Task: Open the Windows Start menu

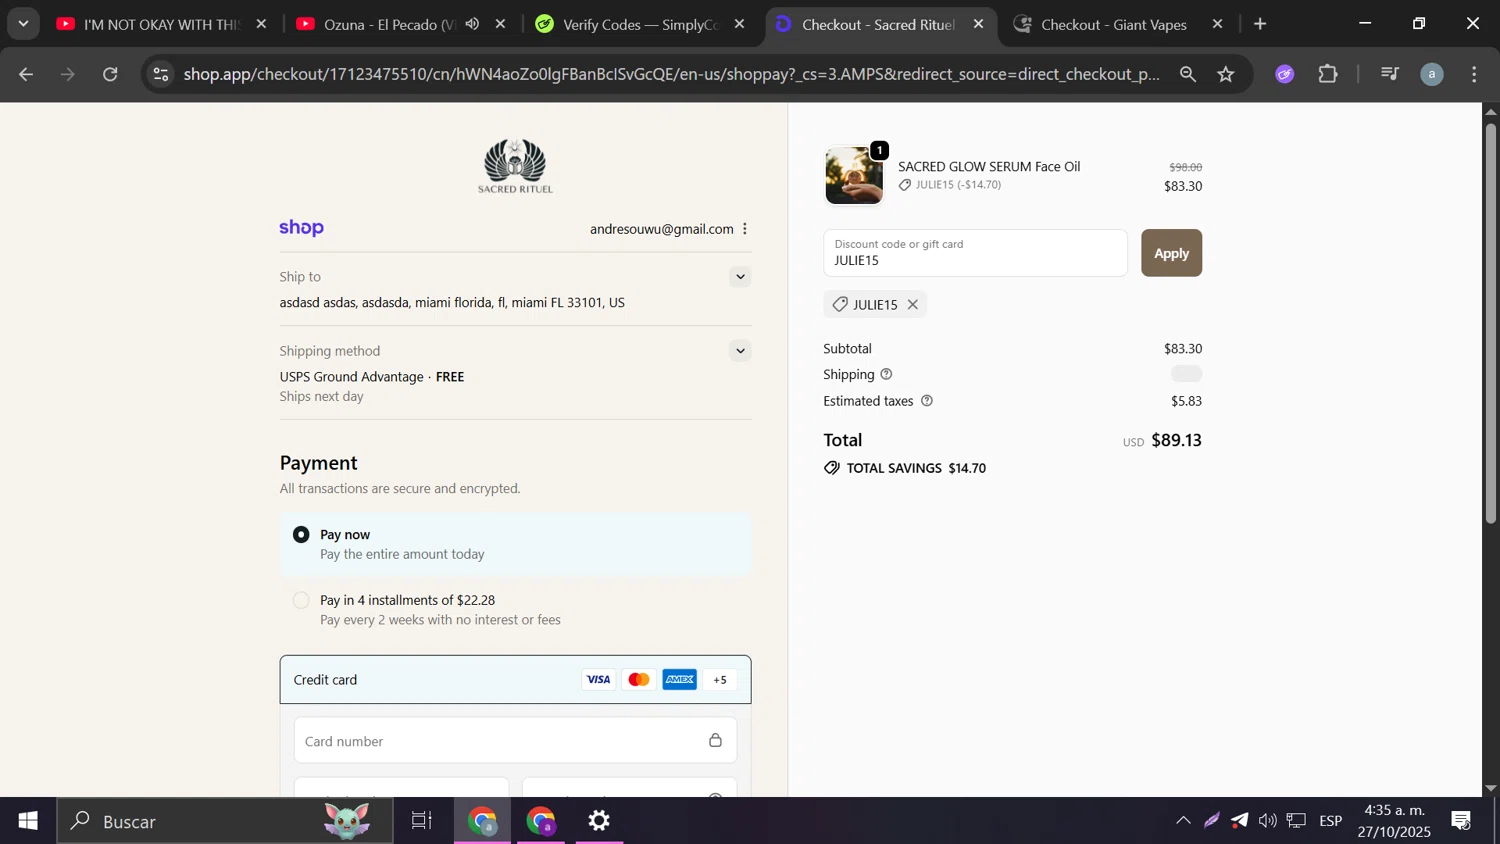Action: [28, 821]
